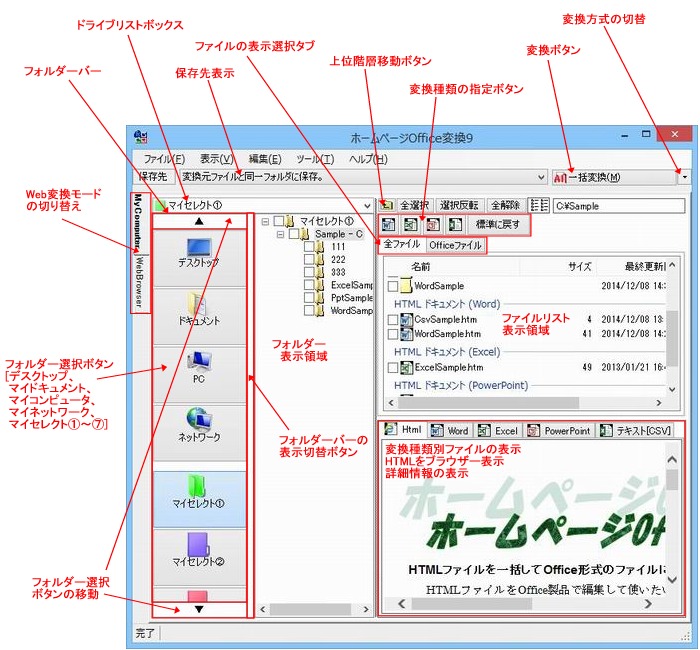Check the 333 folder checkbox
Image resolution: width=700 pixels, height=650 pixels.
click(x=309, y=272)
